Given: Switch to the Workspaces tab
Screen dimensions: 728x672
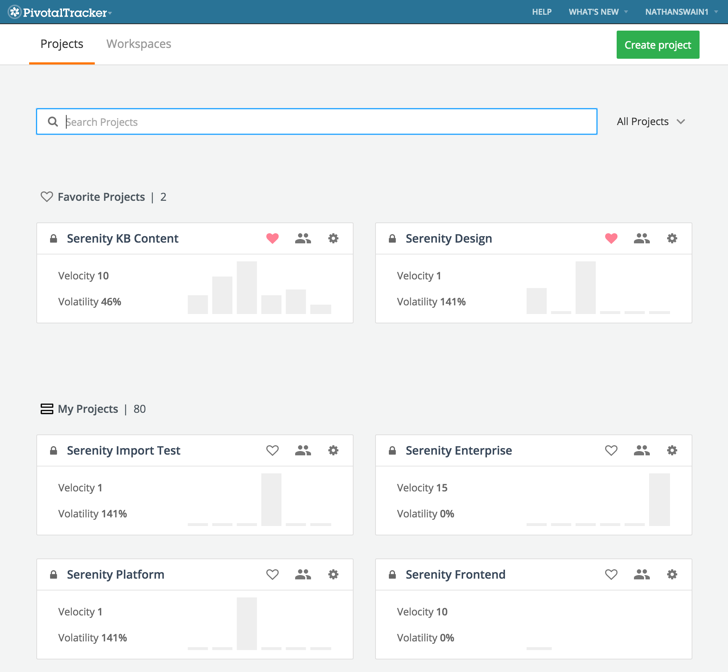Looking at the screenshot, I should [138, 44].
